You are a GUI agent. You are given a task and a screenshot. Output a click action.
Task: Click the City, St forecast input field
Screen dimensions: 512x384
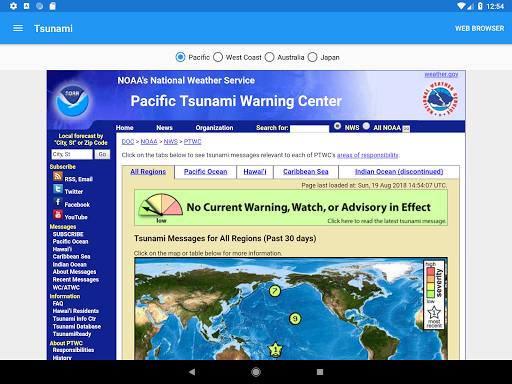coord(72,154)
